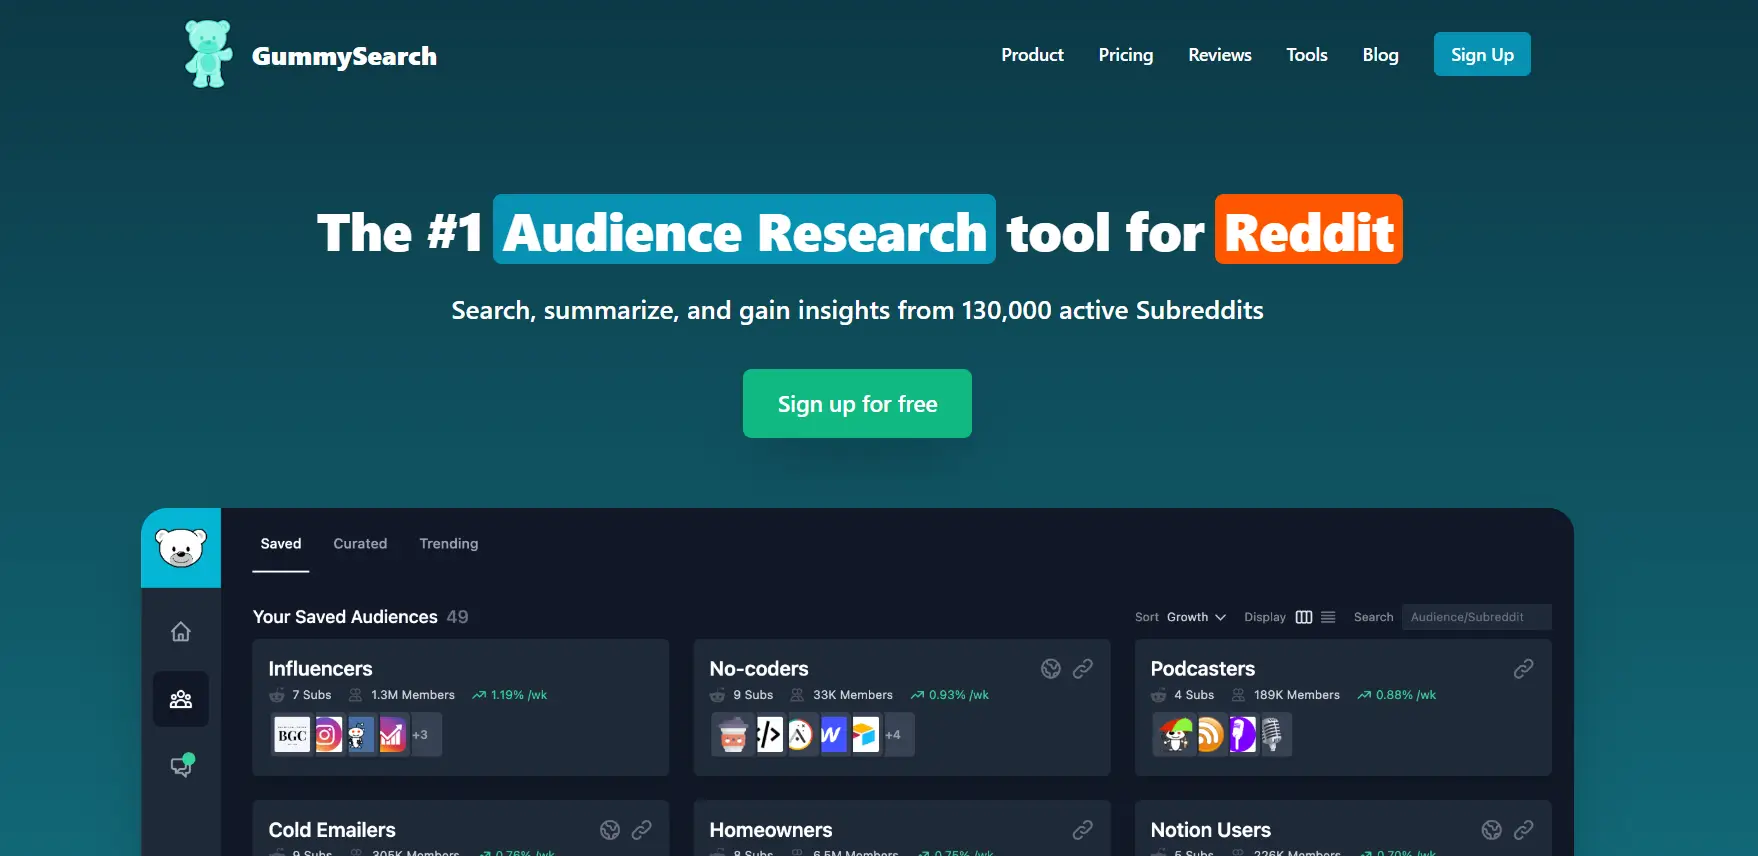Click the GummySearch brand name text
Viewport: 1758px width, 856px height.
344,57
